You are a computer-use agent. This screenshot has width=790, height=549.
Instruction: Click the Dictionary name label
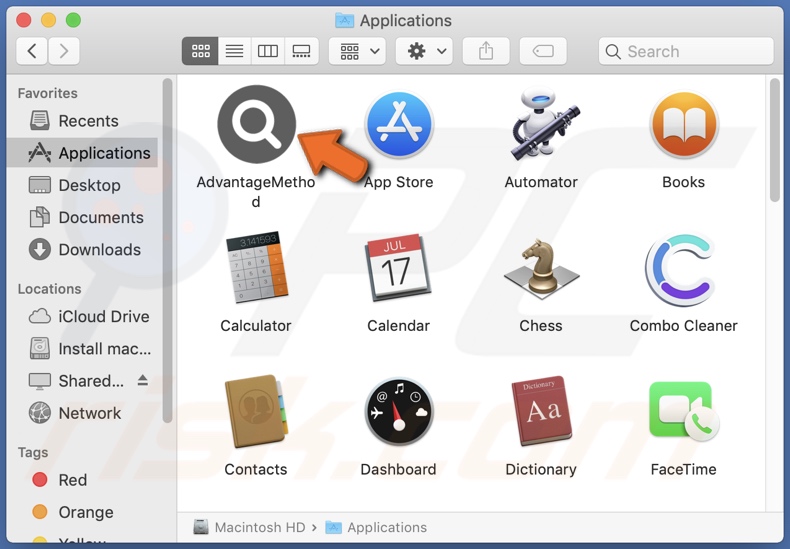click(x=541, y=469)
